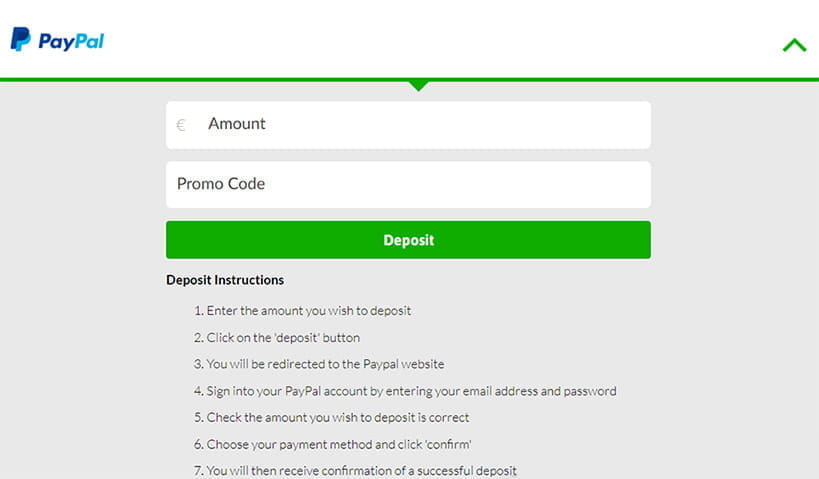This screenshot has width=819, height=479.
Task: Click the PayPal double-P logo icon
Action: click(20, 39)
